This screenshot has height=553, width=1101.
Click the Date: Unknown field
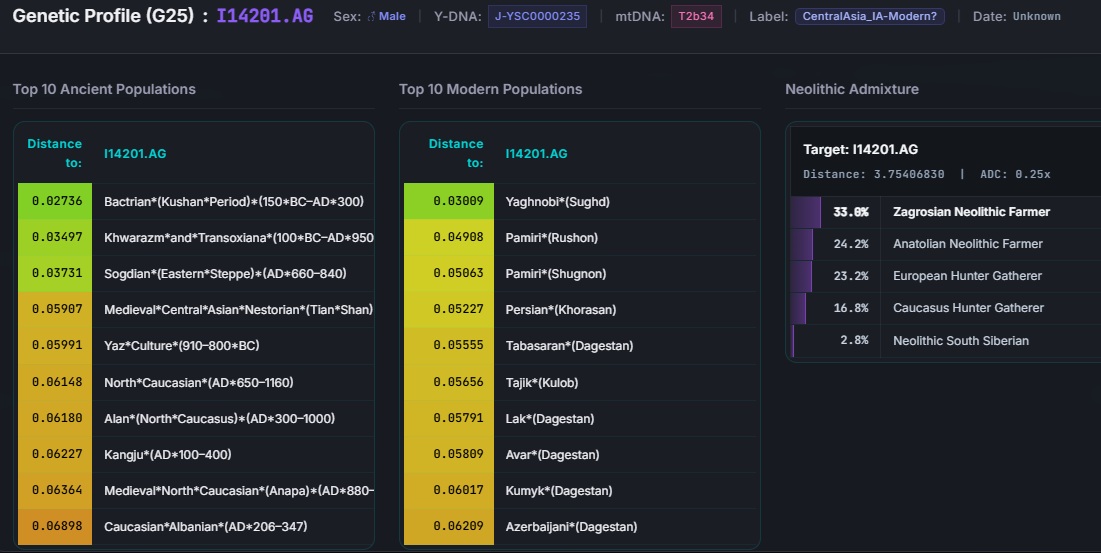click(1017, 16)
